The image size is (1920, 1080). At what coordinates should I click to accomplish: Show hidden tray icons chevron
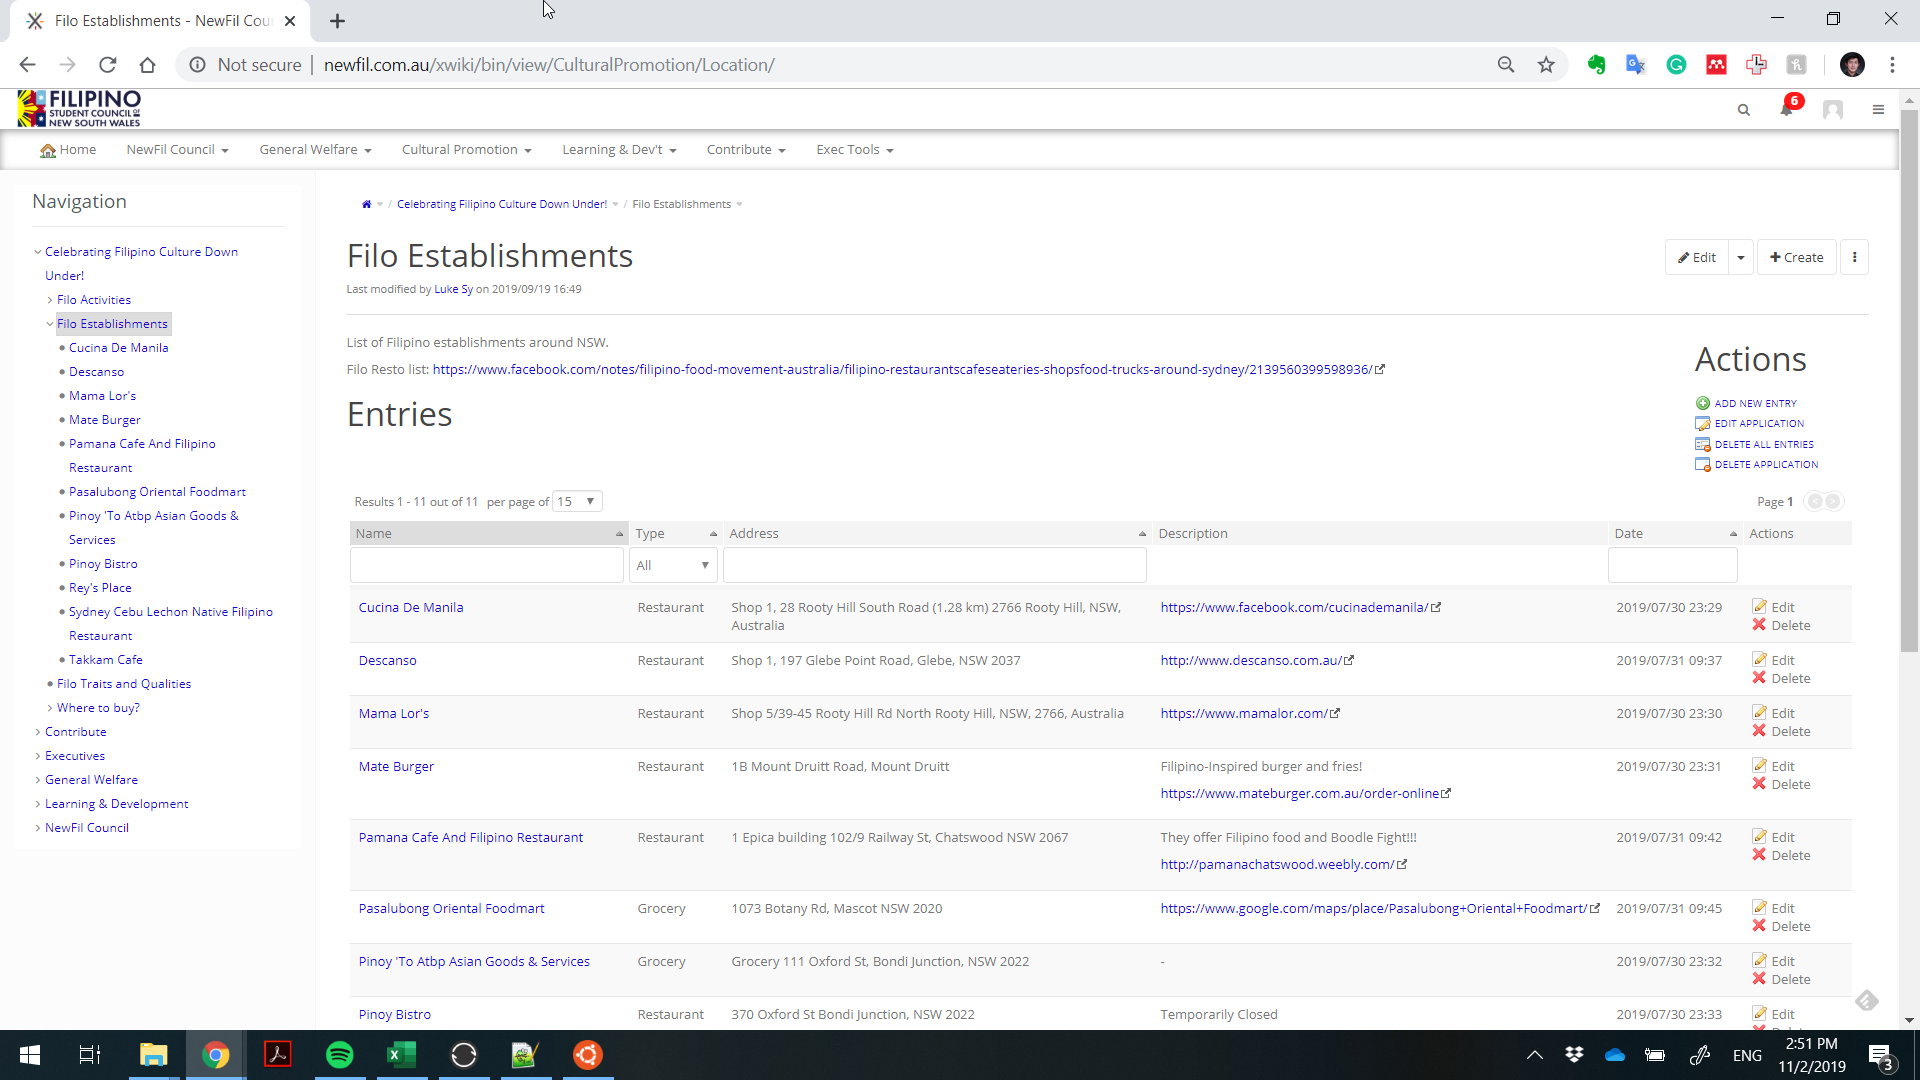pyautogui.click(x=1534, y=1055)
